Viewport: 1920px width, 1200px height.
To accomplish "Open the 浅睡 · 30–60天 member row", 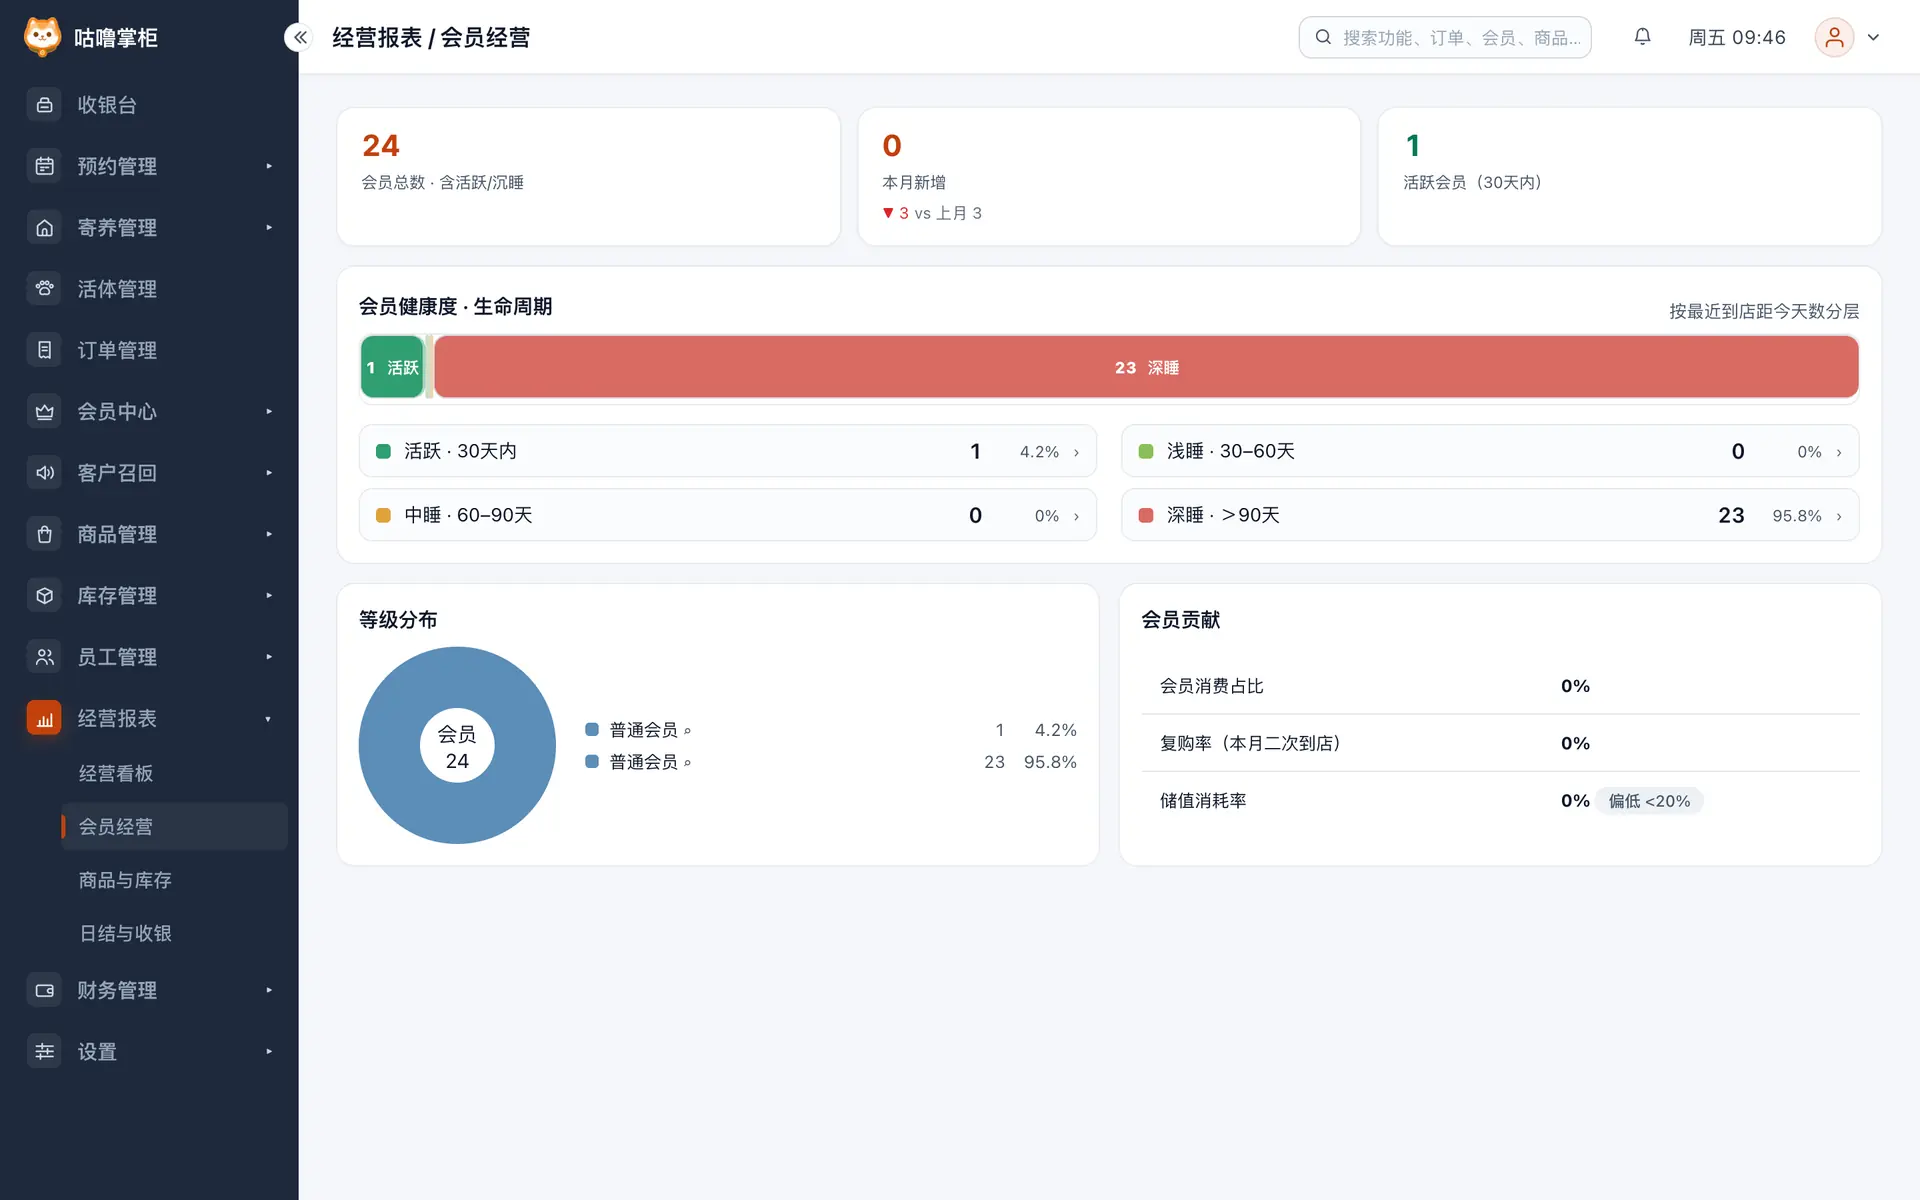I will [1490, 451].
